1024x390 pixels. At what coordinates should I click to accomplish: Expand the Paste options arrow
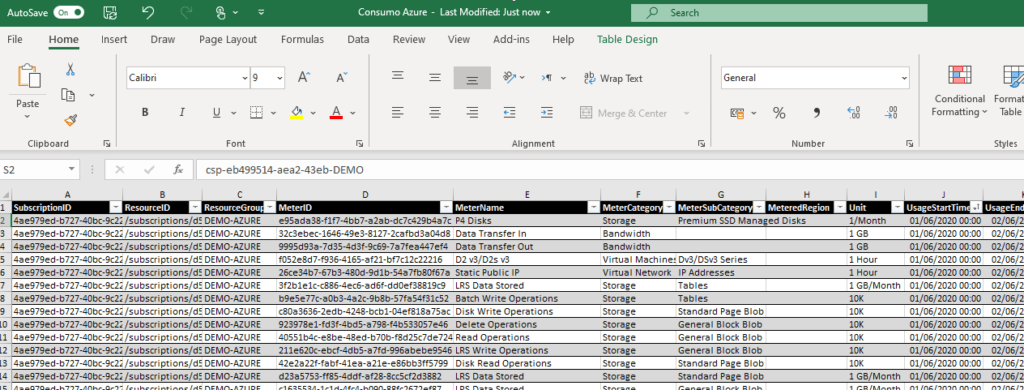[27, 116]
